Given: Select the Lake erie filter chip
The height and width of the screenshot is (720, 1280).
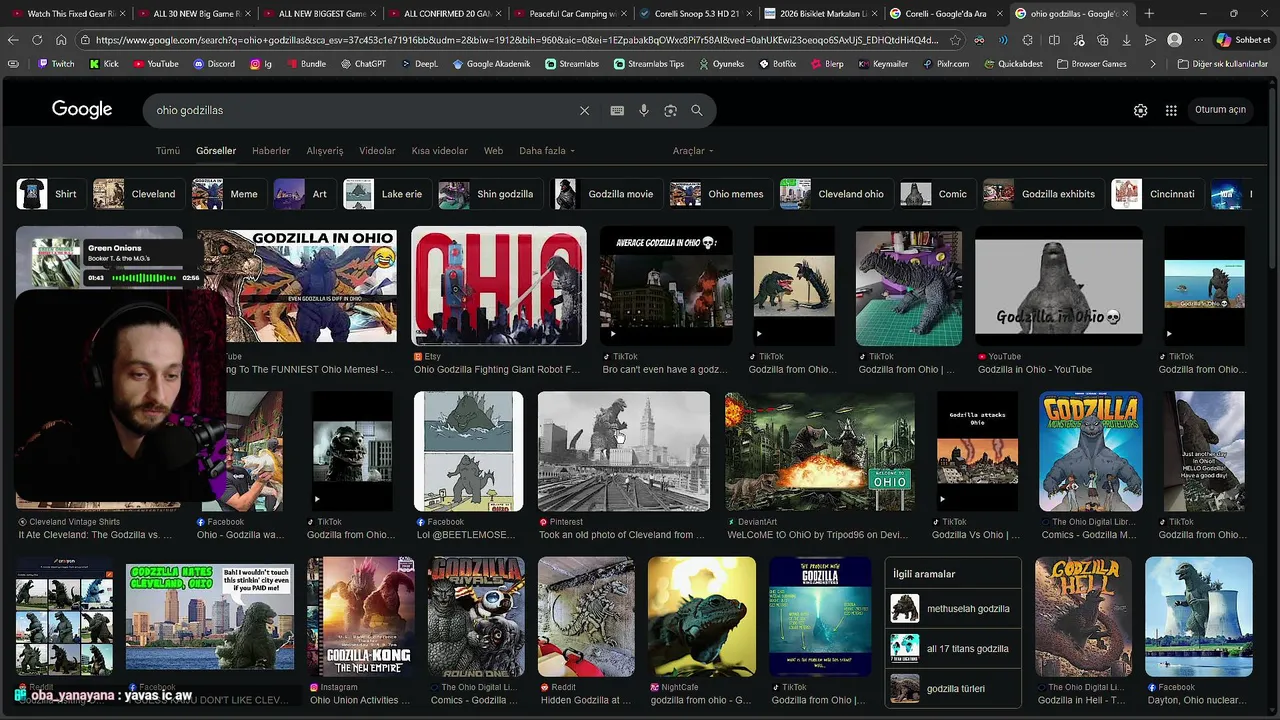Looking at the screenshot, I should [x=385, y=194].
